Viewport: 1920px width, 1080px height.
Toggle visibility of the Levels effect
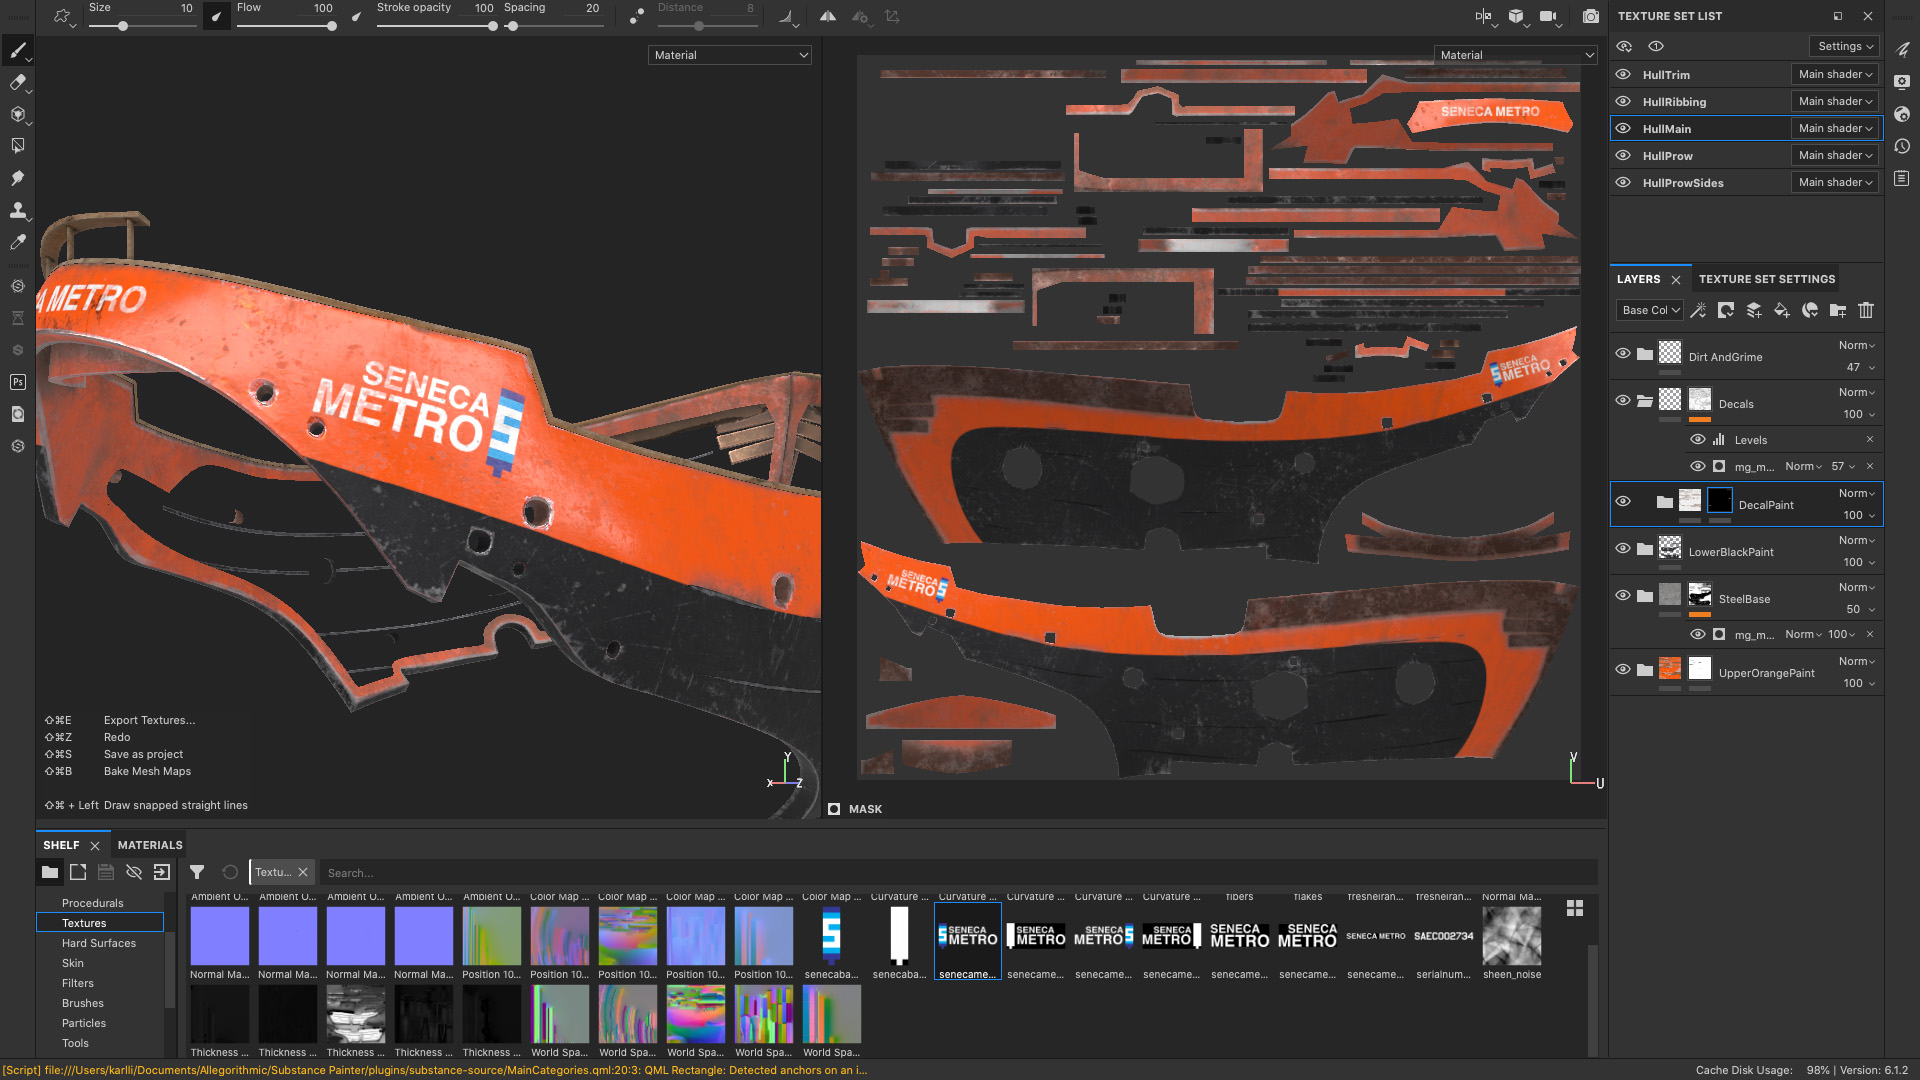pos(1698,439)
